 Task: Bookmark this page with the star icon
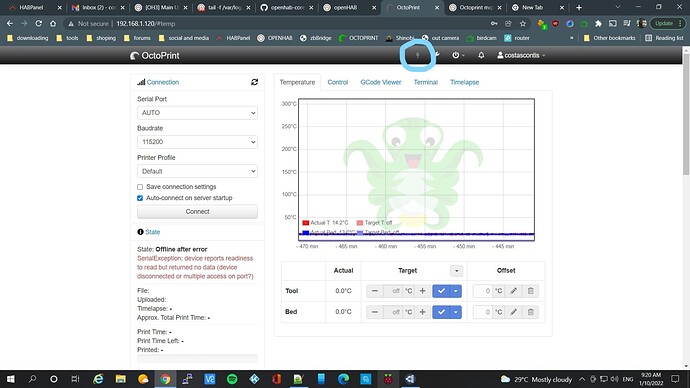(x=523, y=24)
